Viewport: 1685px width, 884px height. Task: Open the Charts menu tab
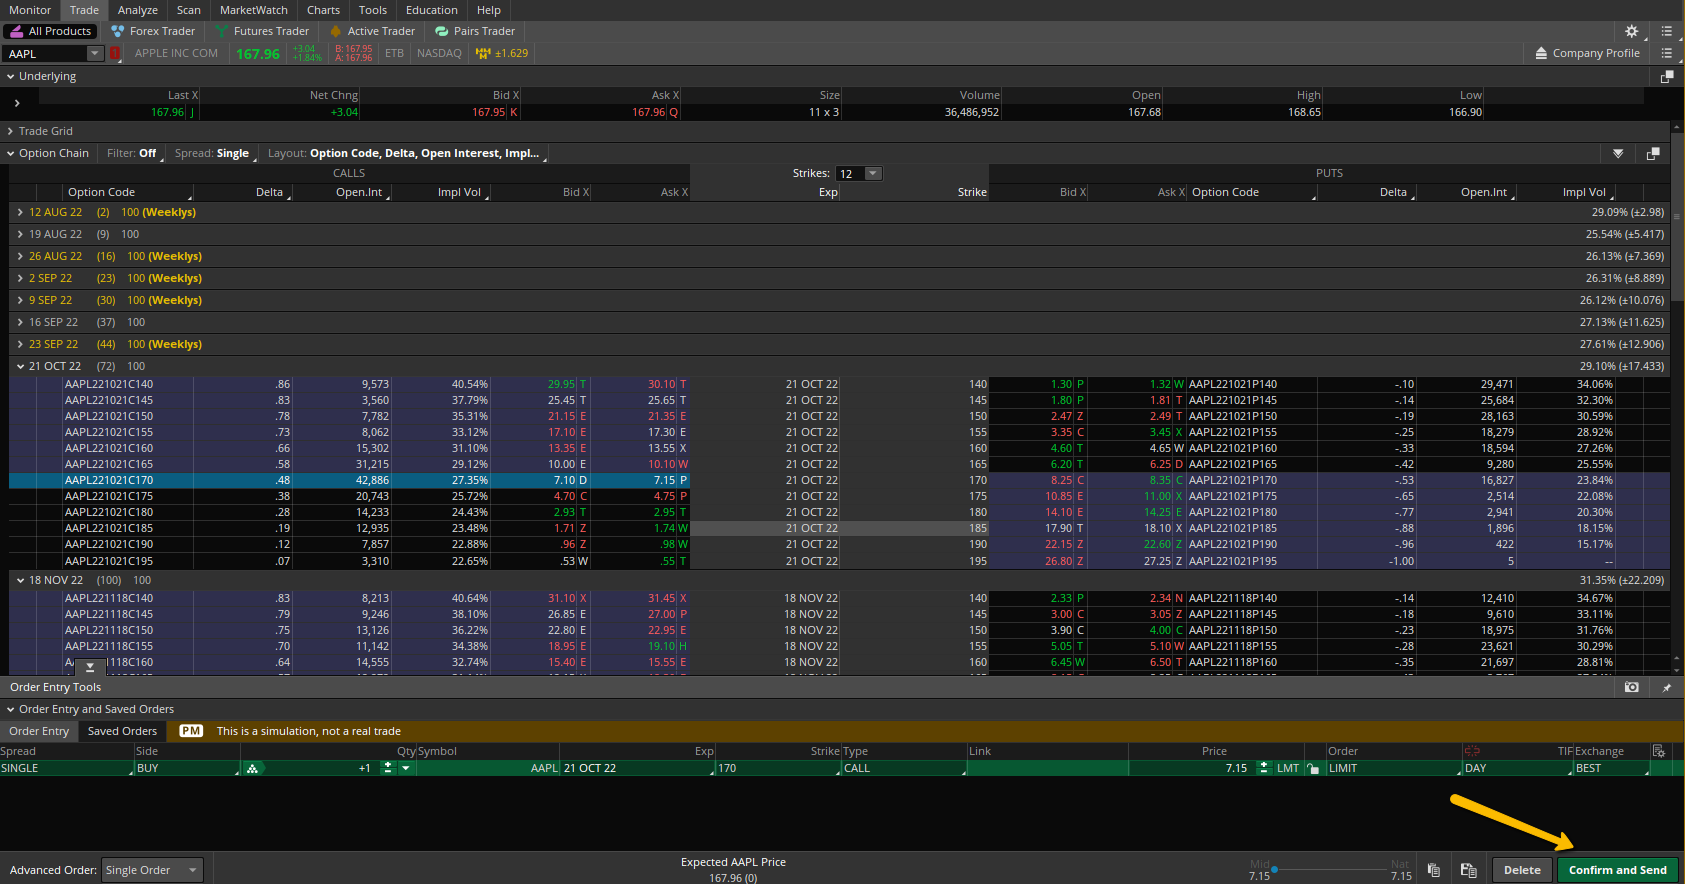point(323,10)
